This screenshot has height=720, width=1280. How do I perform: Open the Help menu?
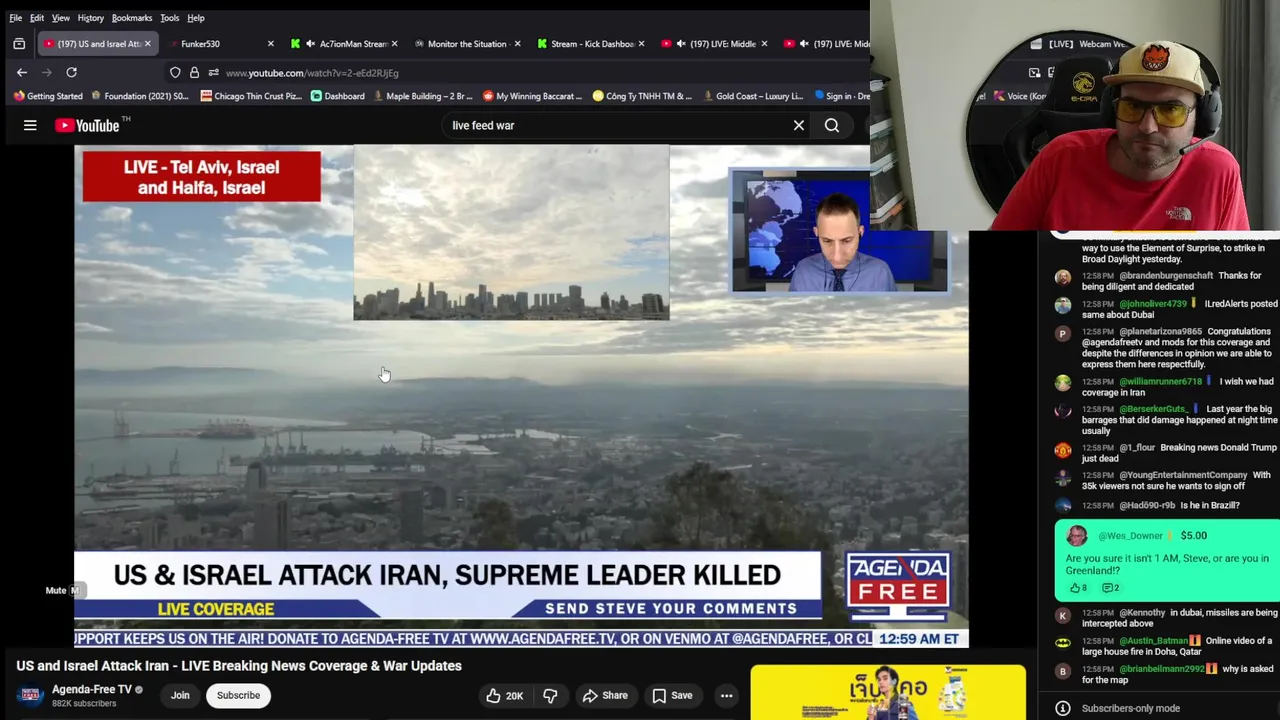pos(196,18)
